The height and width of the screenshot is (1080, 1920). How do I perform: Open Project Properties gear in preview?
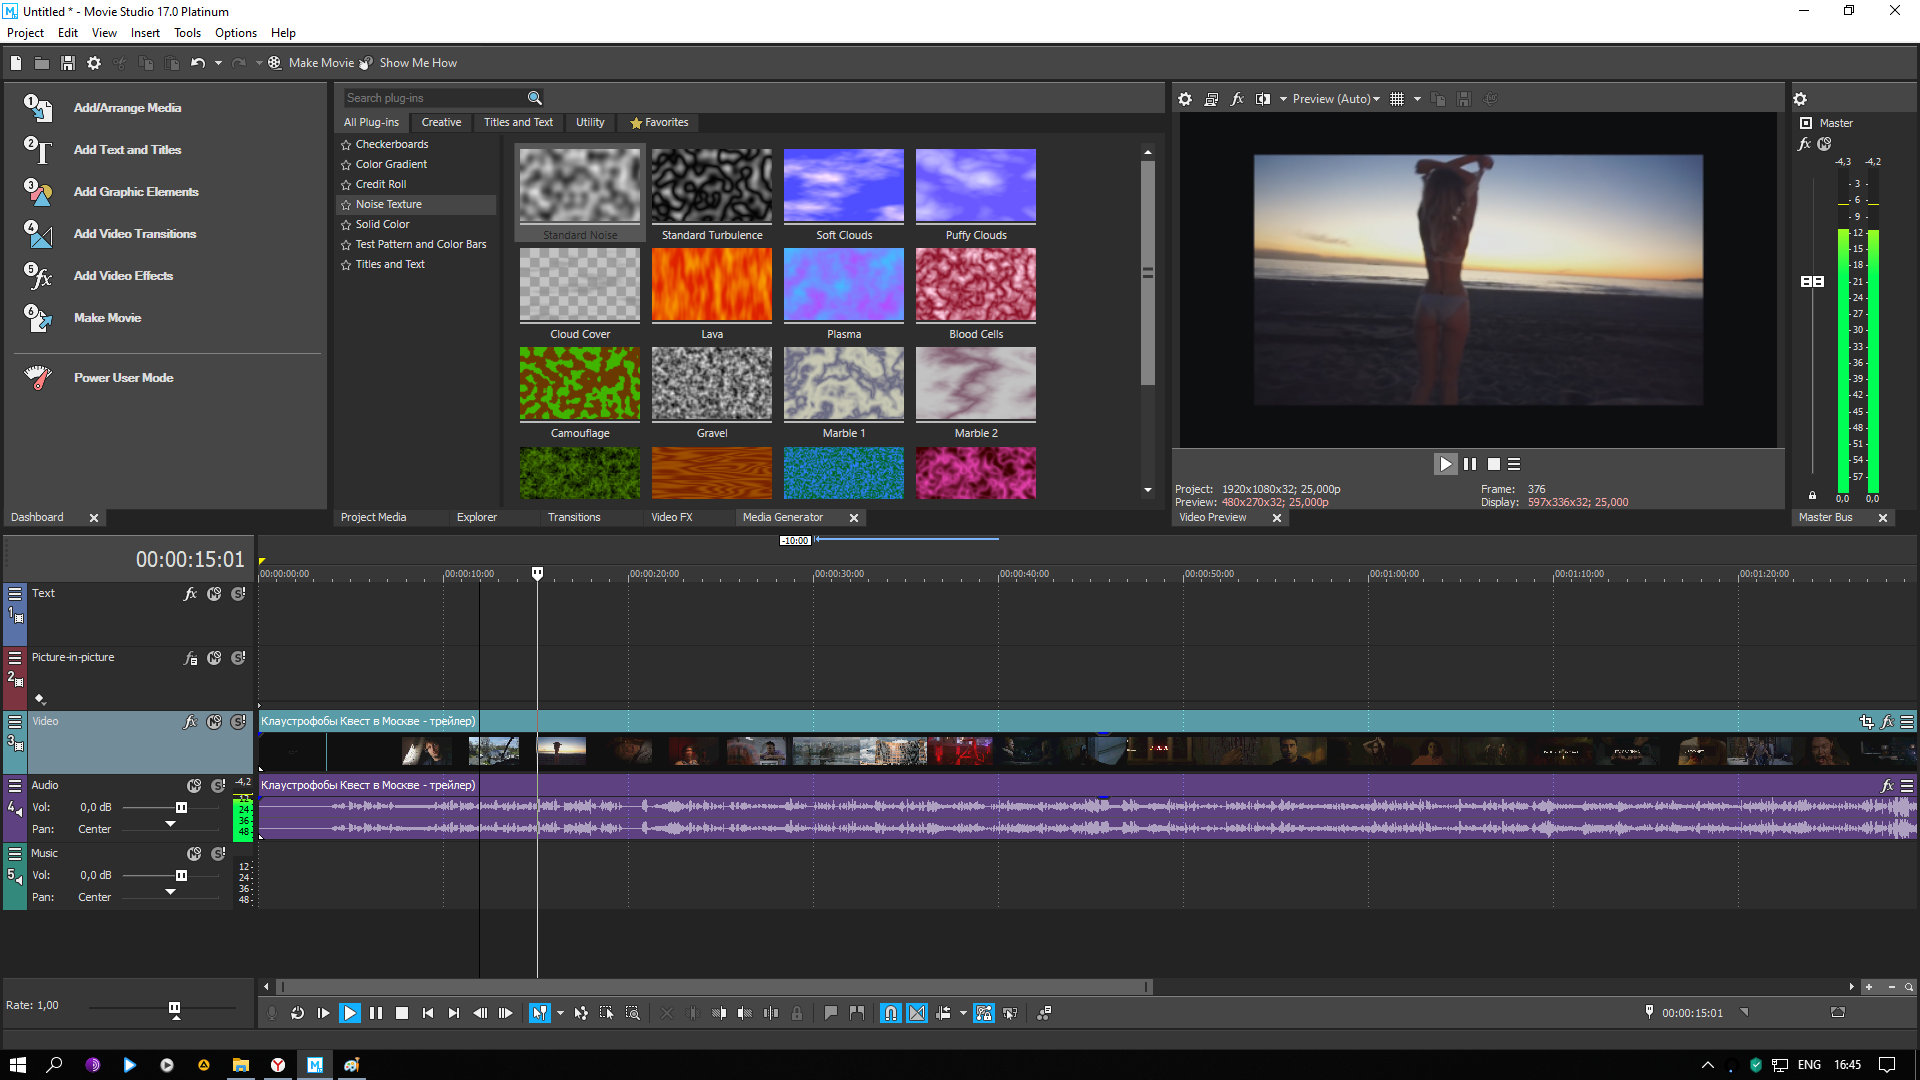click(x=1185, y=99)
